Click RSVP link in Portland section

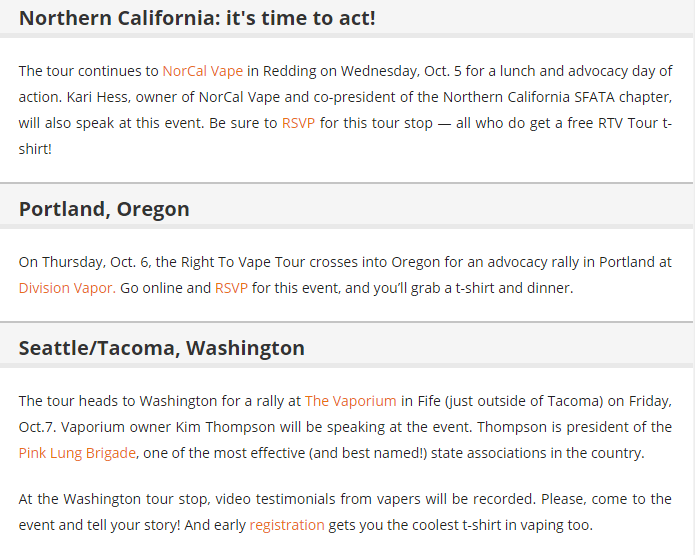pos(231,288)
